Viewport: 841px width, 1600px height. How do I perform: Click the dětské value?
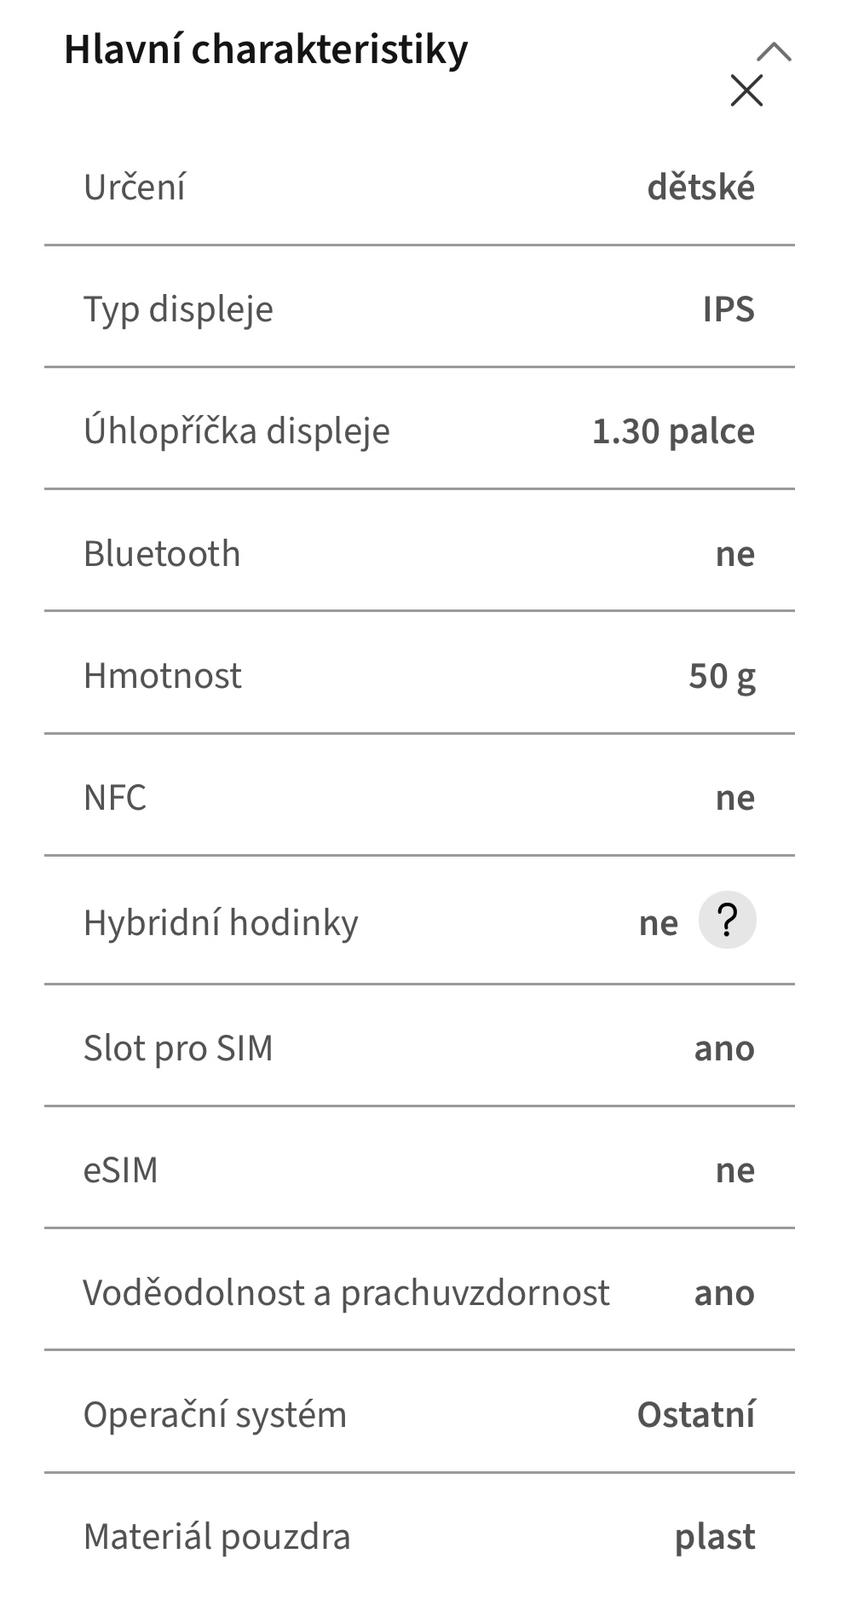(x=700, y=187)
